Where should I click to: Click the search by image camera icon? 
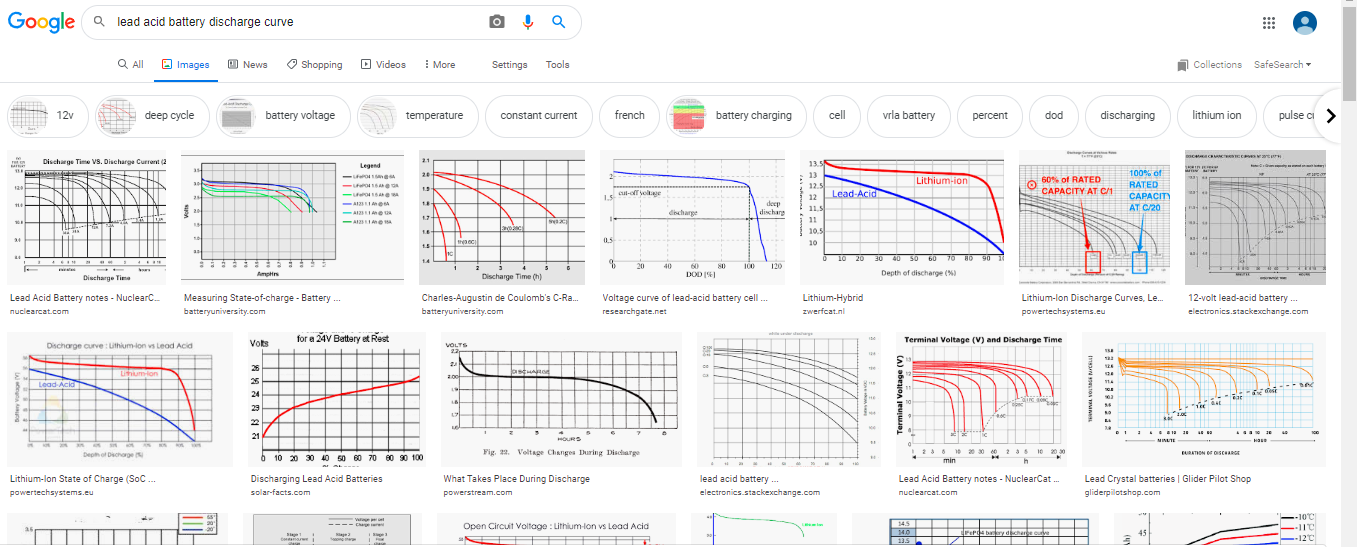(497, 22)
